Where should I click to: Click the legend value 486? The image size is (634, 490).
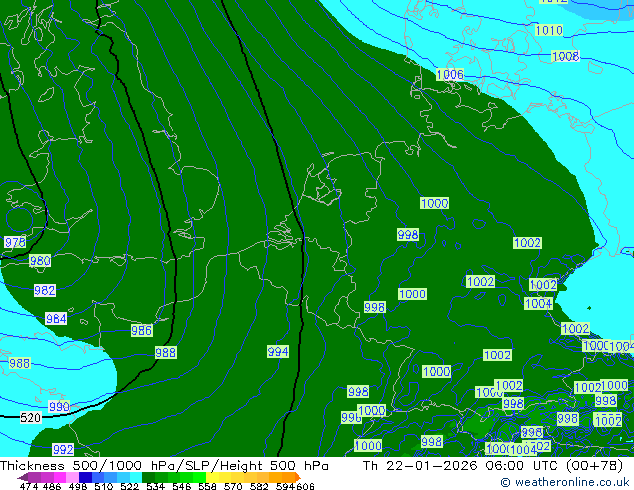point(52,486)
